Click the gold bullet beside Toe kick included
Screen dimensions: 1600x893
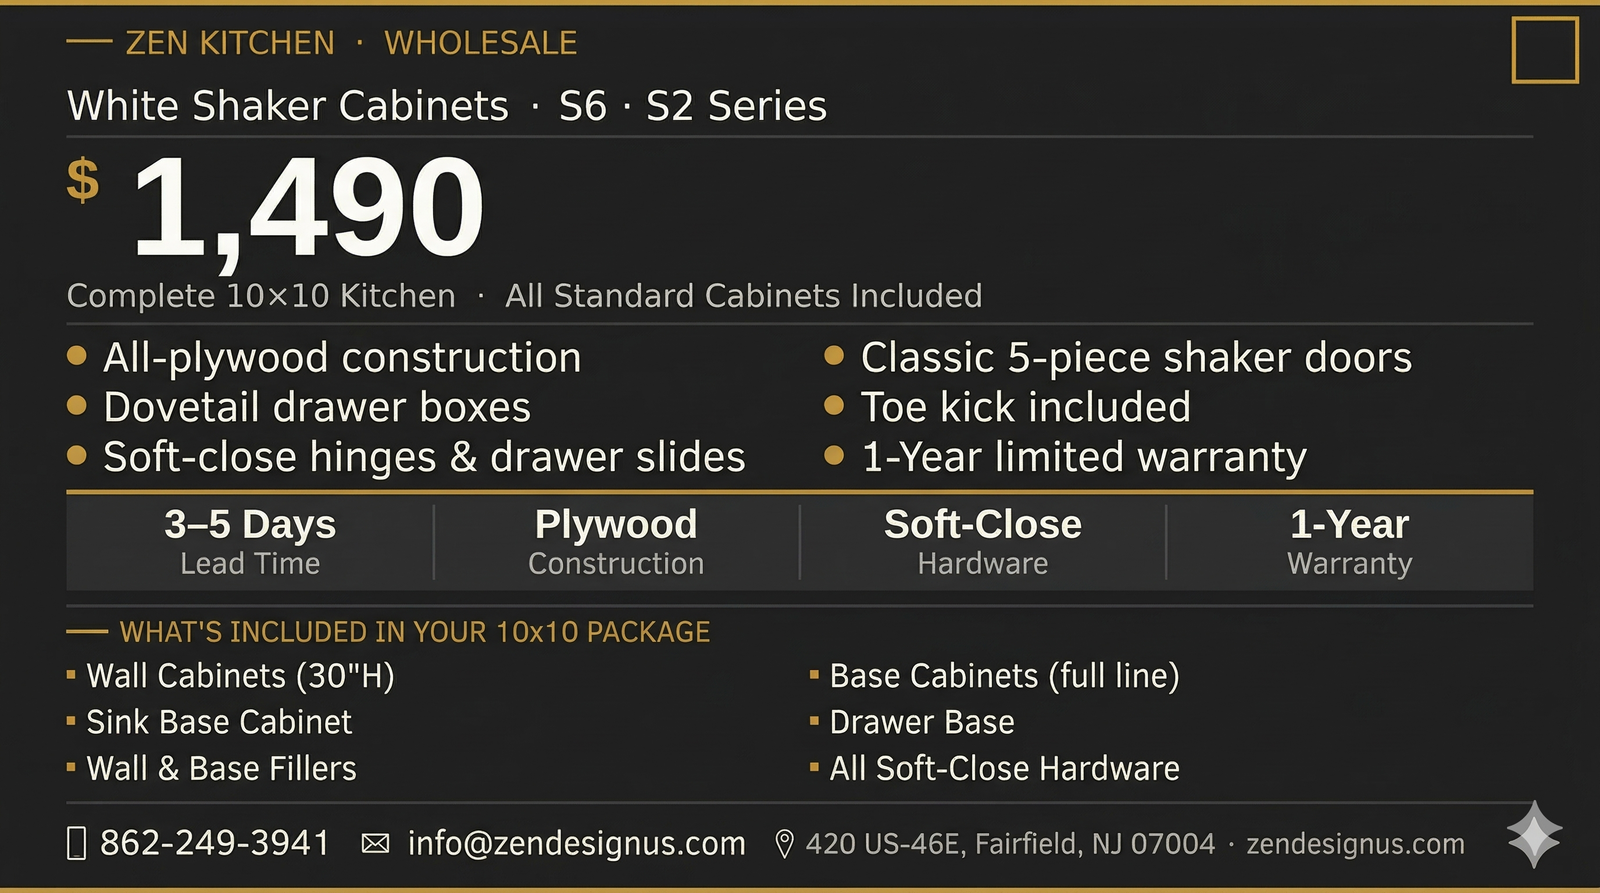pos(834,406)
